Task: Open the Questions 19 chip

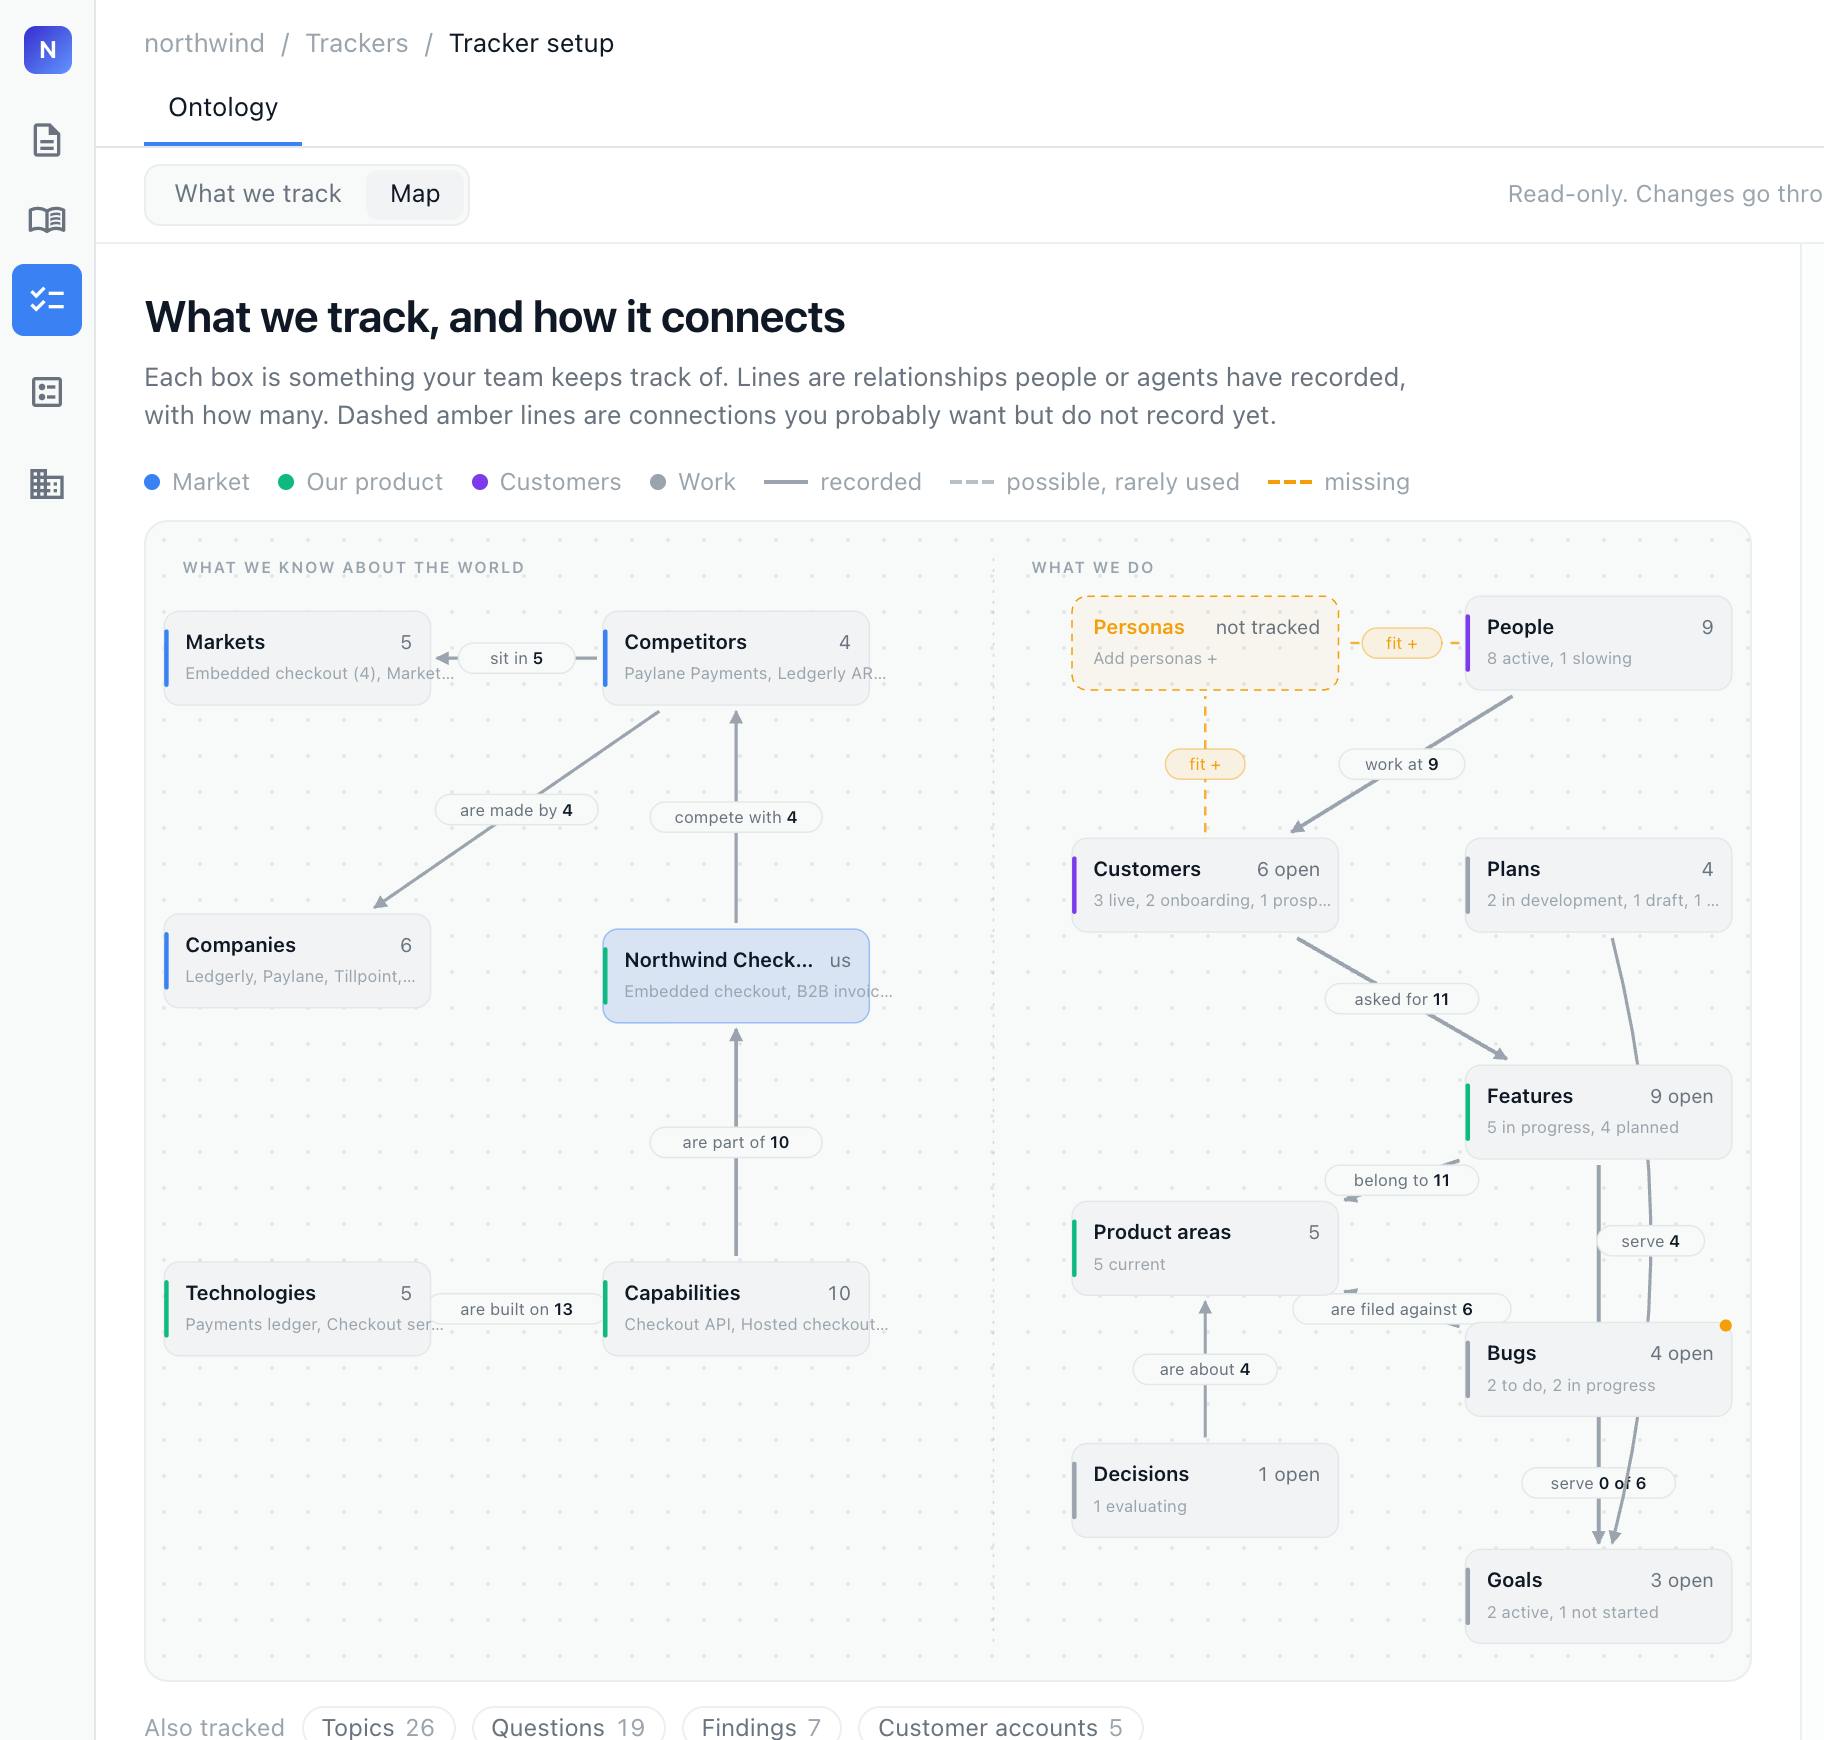Action: point(568,1727)
